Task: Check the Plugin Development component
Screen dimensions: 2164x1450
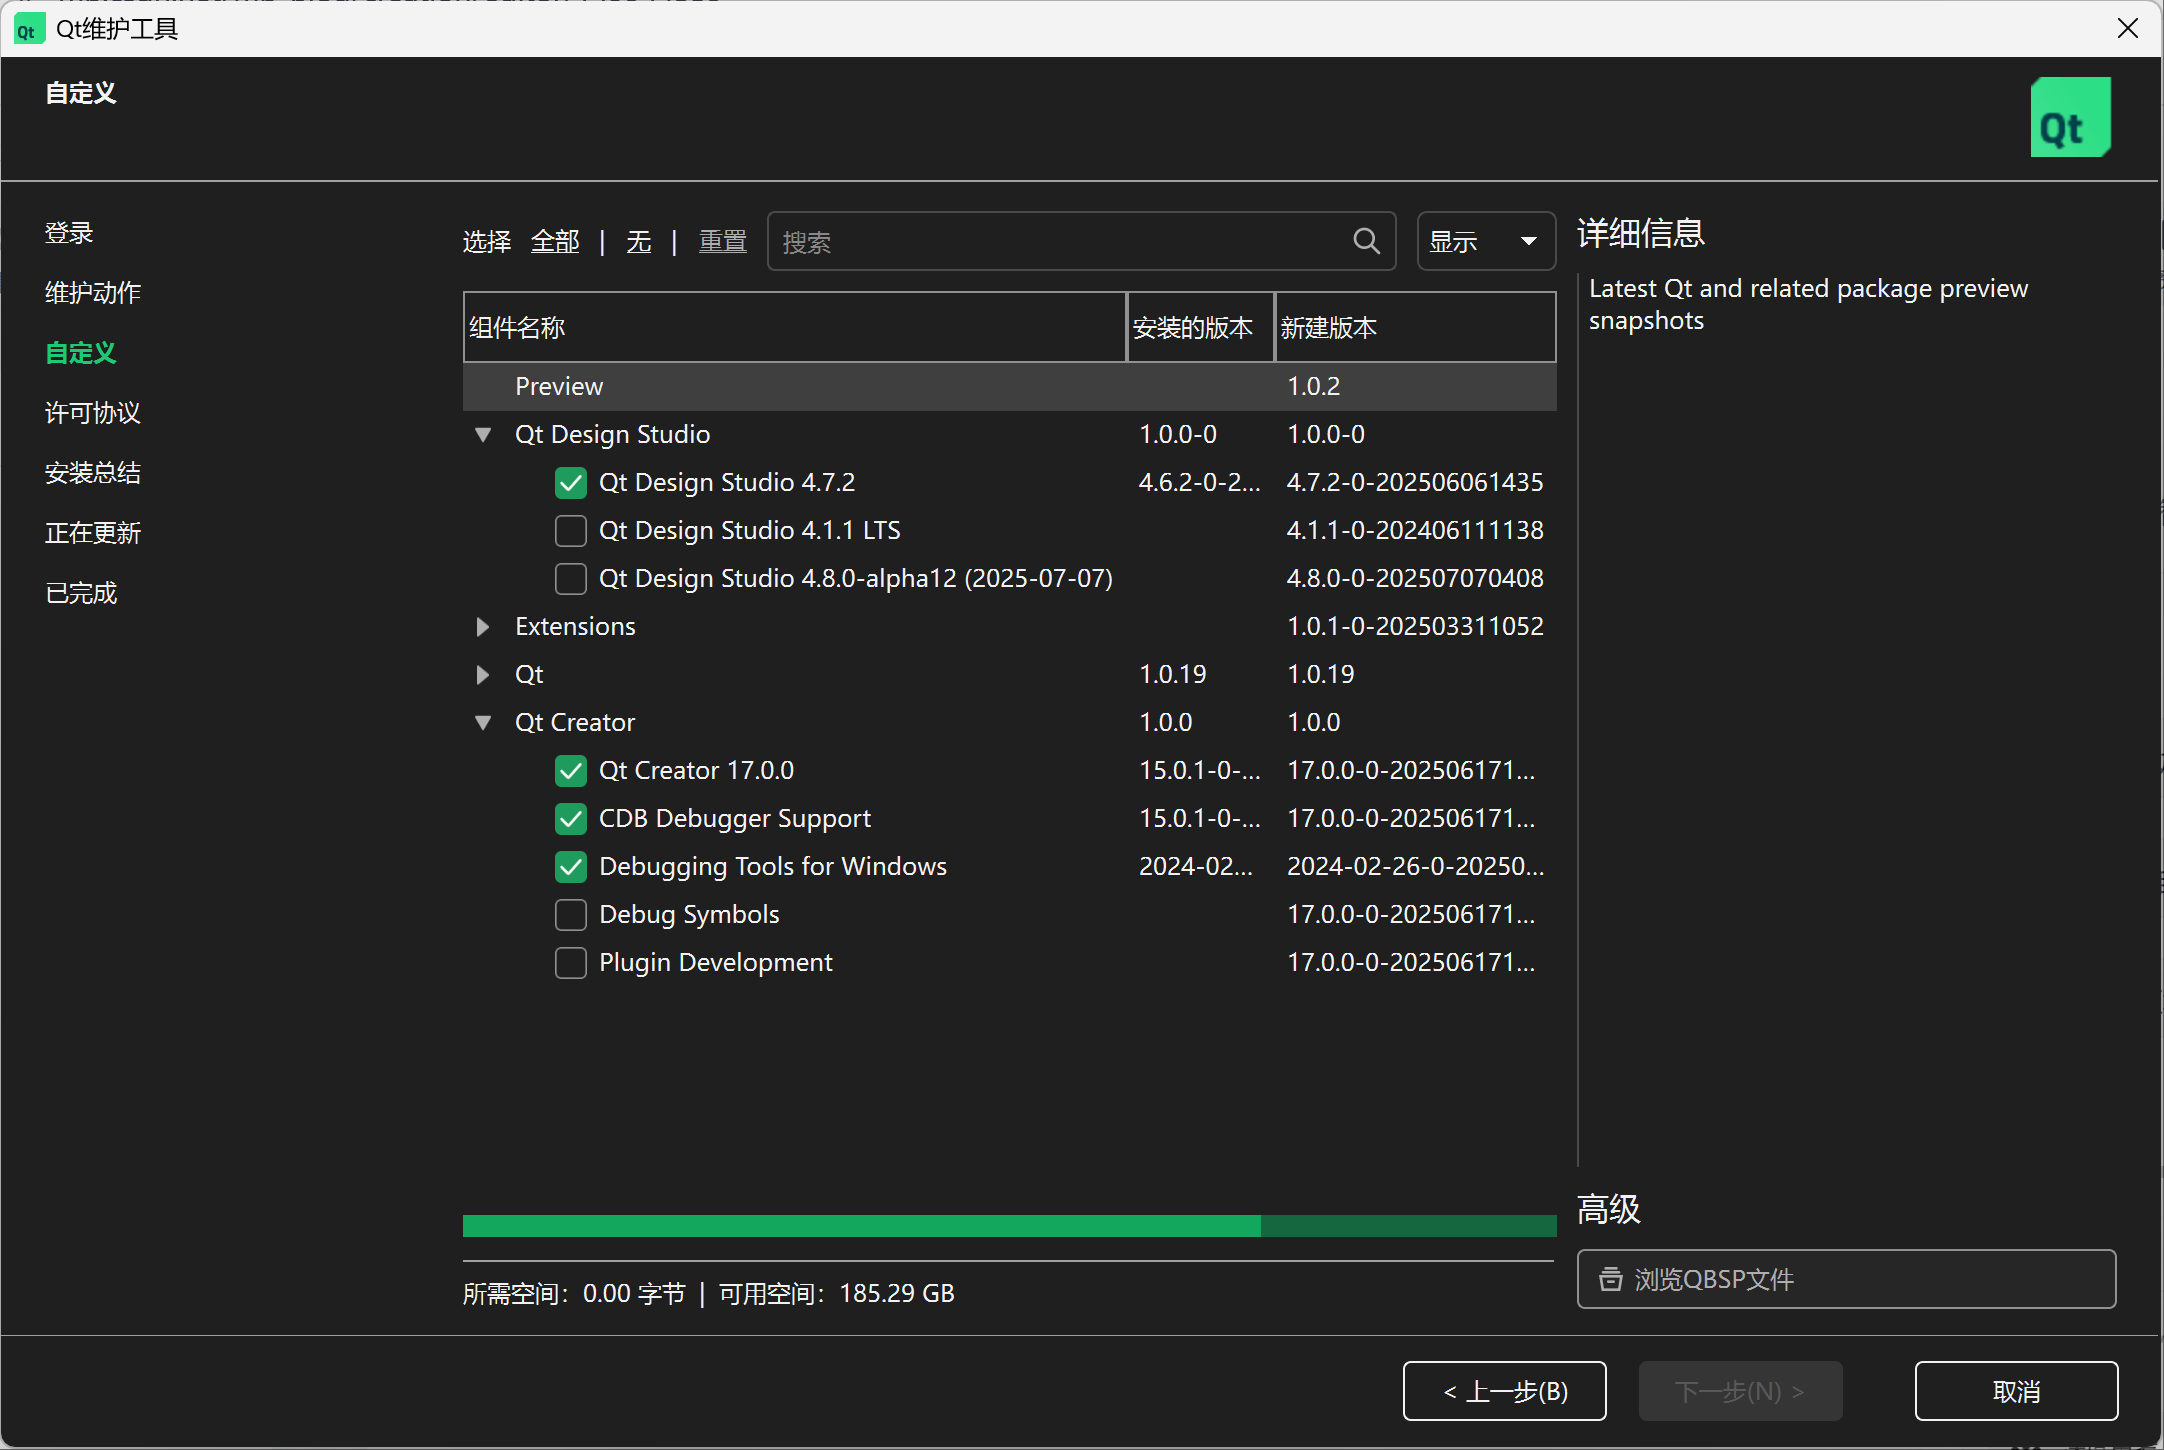Action: pyautogui.click(x=570, y=963)
